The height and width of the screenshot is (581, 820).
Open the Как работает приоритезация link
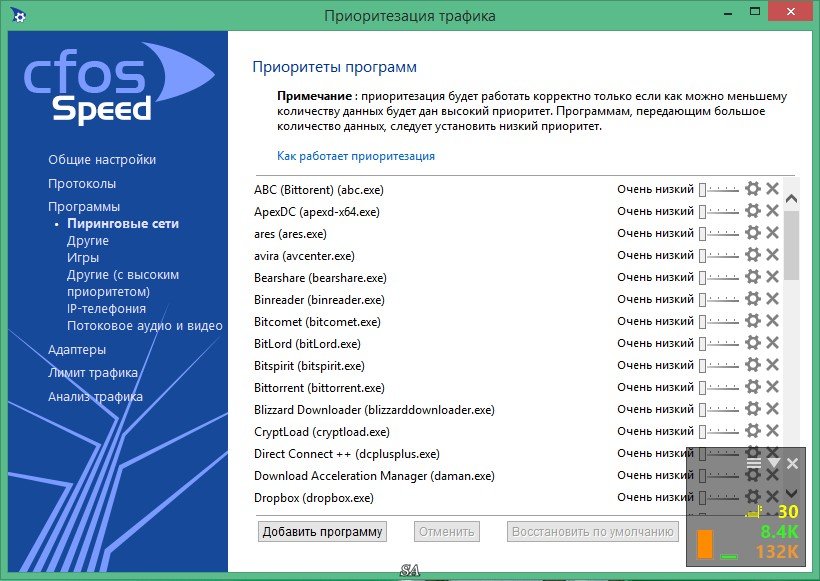(x=356, y=156)
